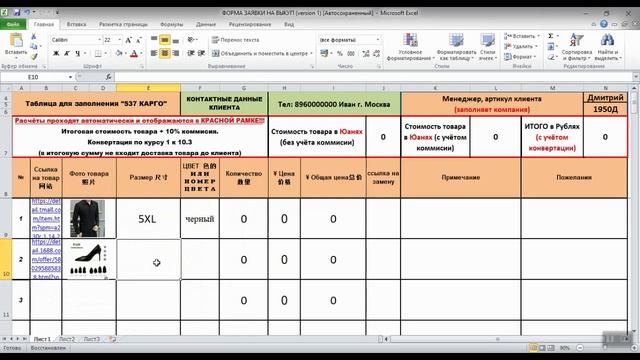Click the cell borders icon
Image resolution: width=640 pixels, height=360 pixels.
98,53
